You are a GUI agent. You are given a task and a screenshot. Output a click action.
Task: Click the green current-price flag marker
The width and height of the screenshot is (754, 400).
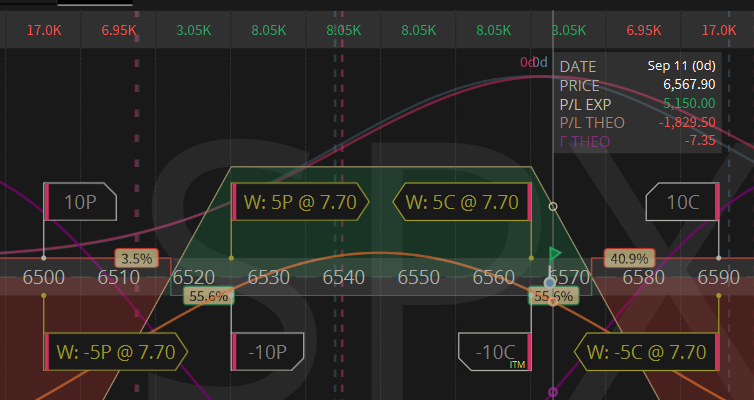555,254
